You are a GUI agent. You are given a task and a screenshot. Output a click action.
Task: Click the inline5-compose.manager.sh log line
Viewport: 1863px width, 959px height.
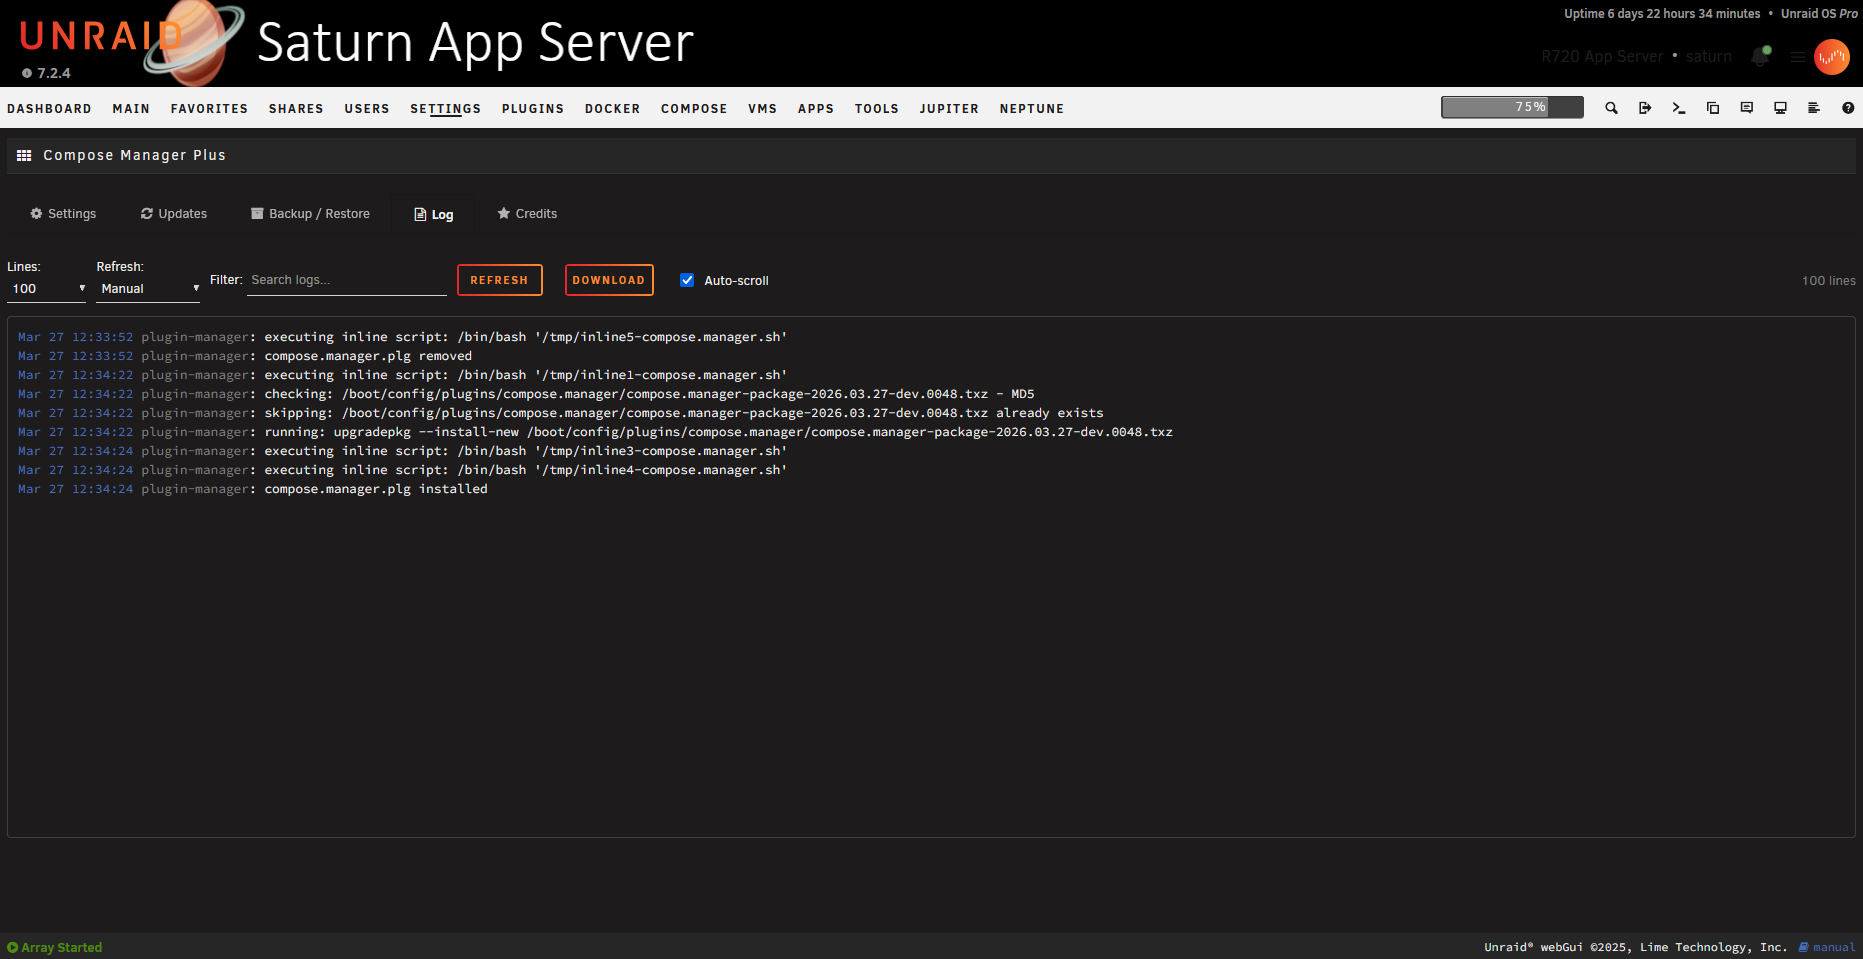[x=402, y=337]
